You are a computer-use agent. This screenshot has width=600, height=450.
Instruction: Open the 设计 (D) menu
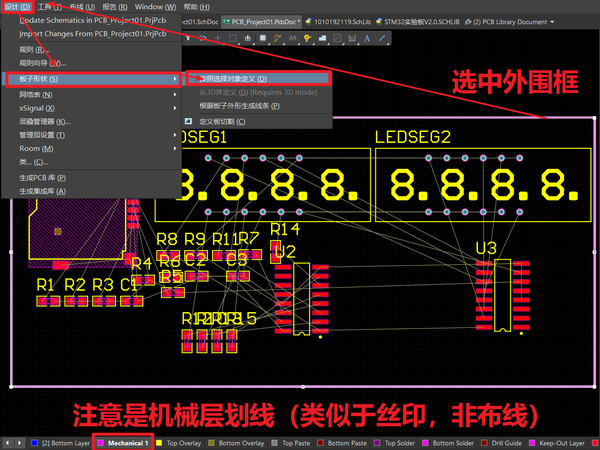[18, 7]
